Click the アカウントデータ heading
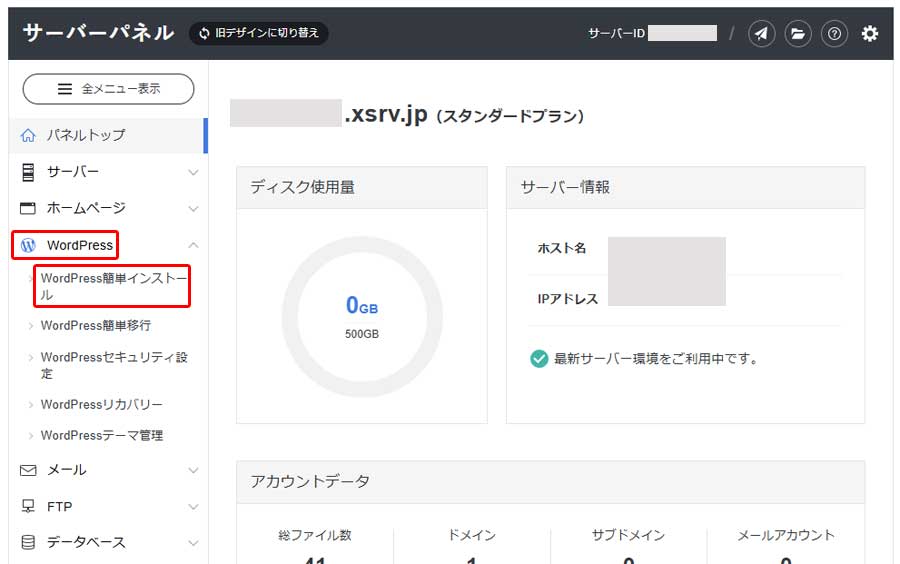This screenshot has height=564, width=900. (309, 481)
